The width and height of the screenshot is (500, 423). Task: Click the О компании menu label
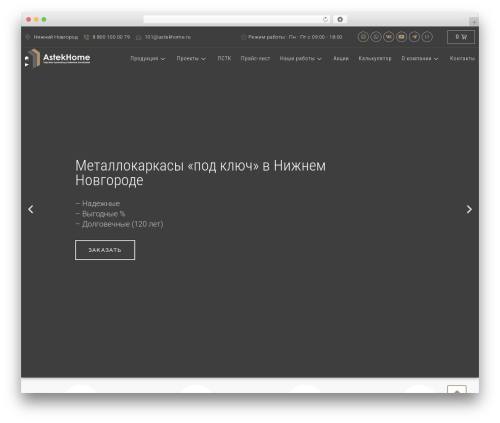click(x=416, y=58)
